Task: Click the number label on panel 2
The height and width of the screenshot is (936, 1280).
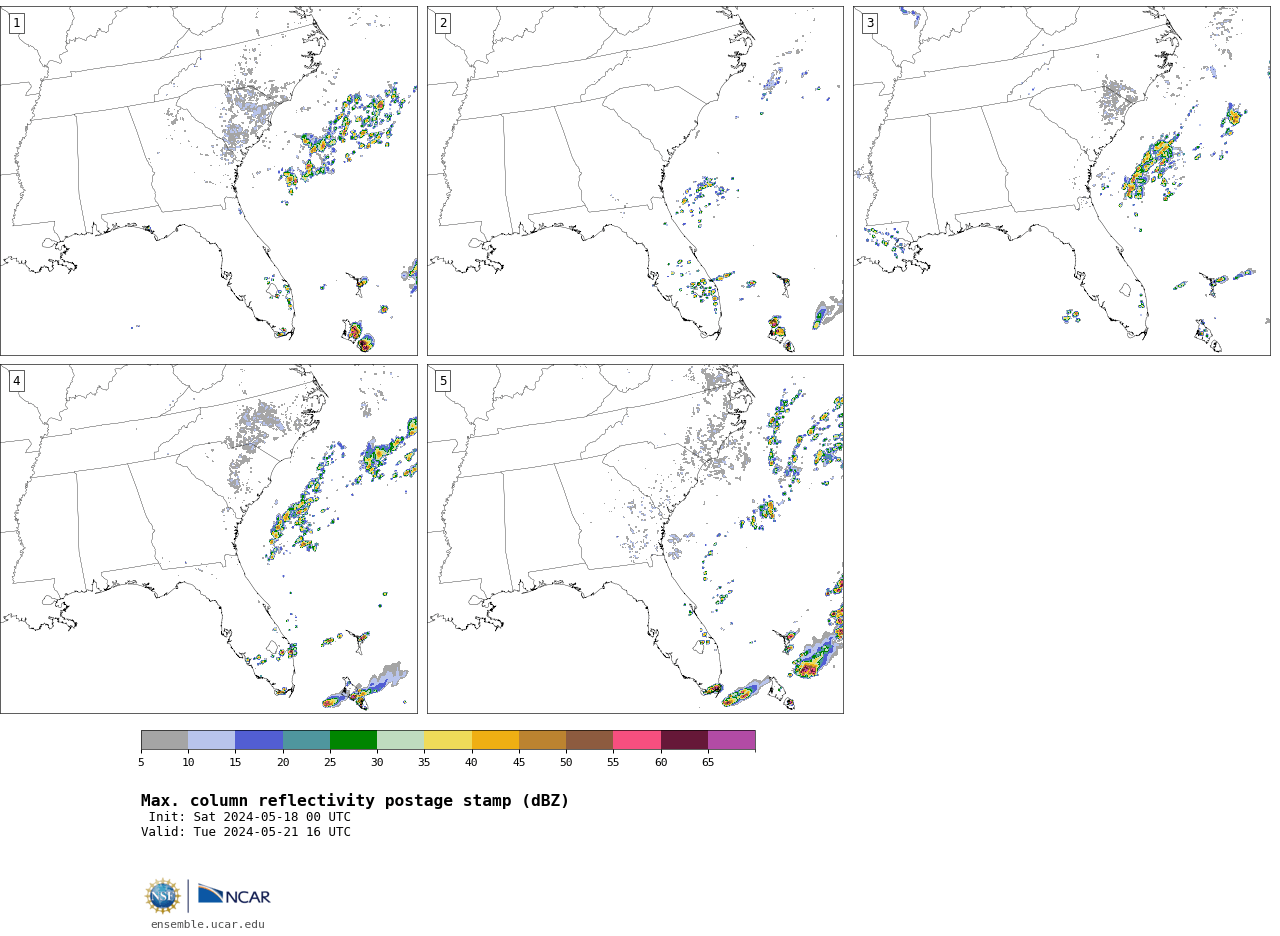Action: 443,23
